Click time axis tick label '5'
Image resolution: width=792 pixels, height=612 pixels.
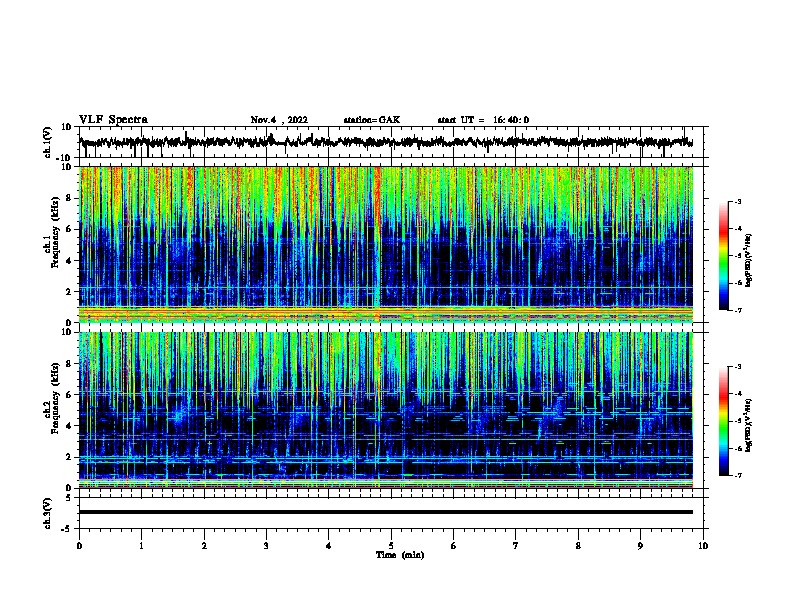pyautogui.click(x=391, y=546)
